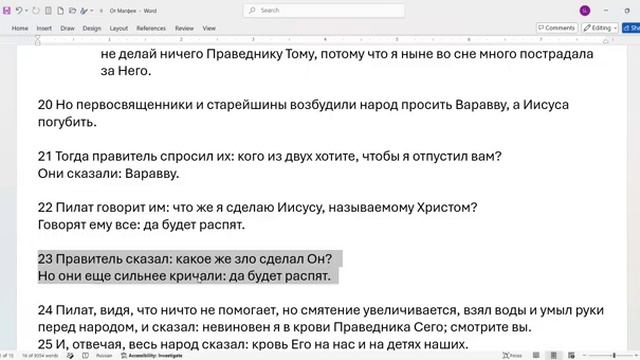This screenshot has width=640, height=360.
Task: Open the Comments pane button
Action: tap(556, 28)
